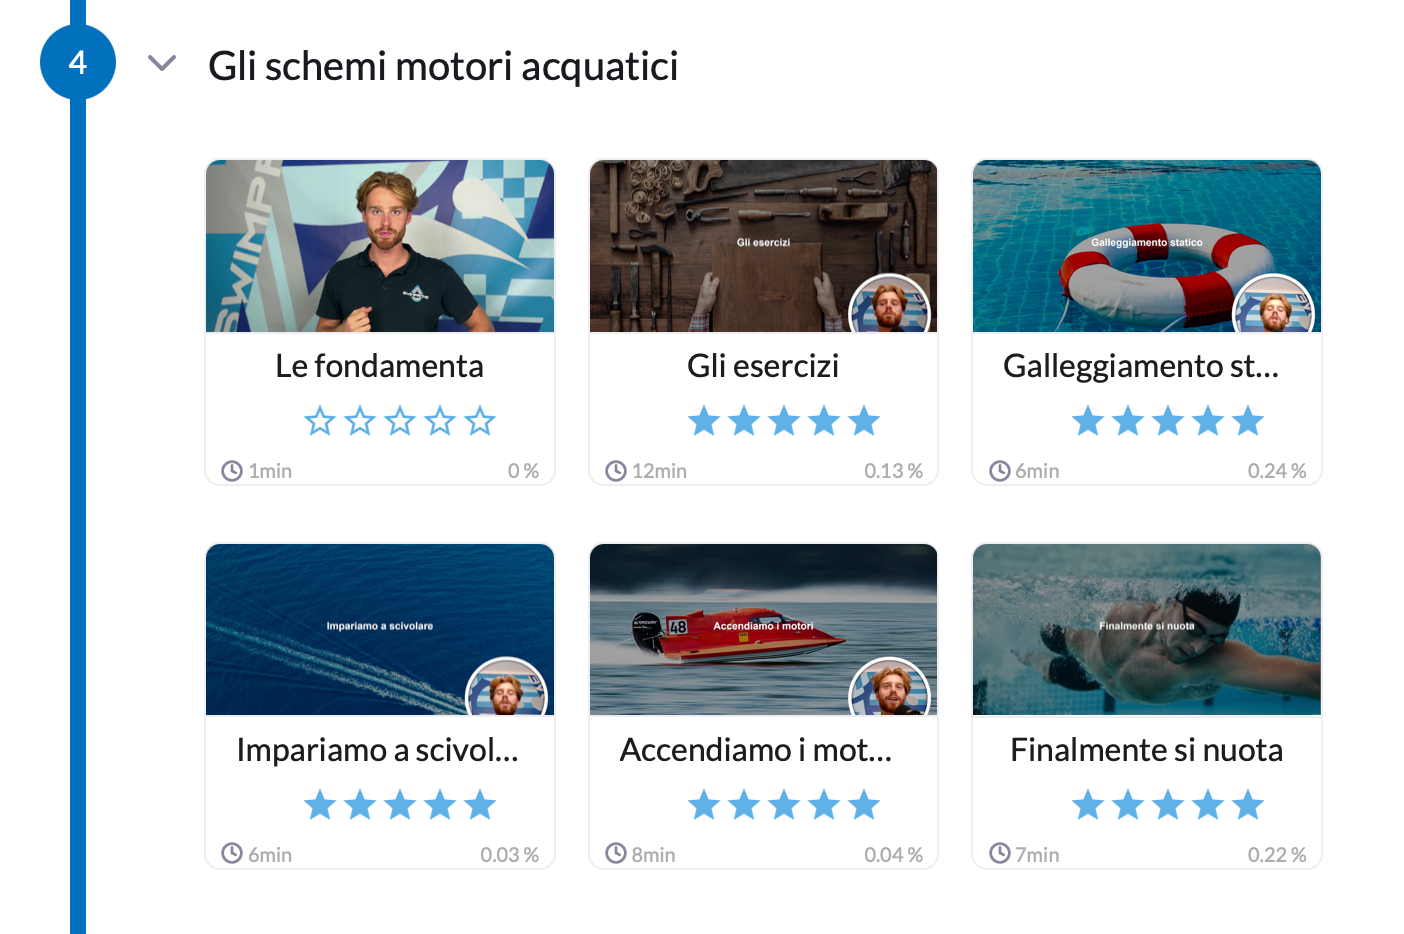Open the Finalmente si nuota lesson title

tap(1146, 750)
